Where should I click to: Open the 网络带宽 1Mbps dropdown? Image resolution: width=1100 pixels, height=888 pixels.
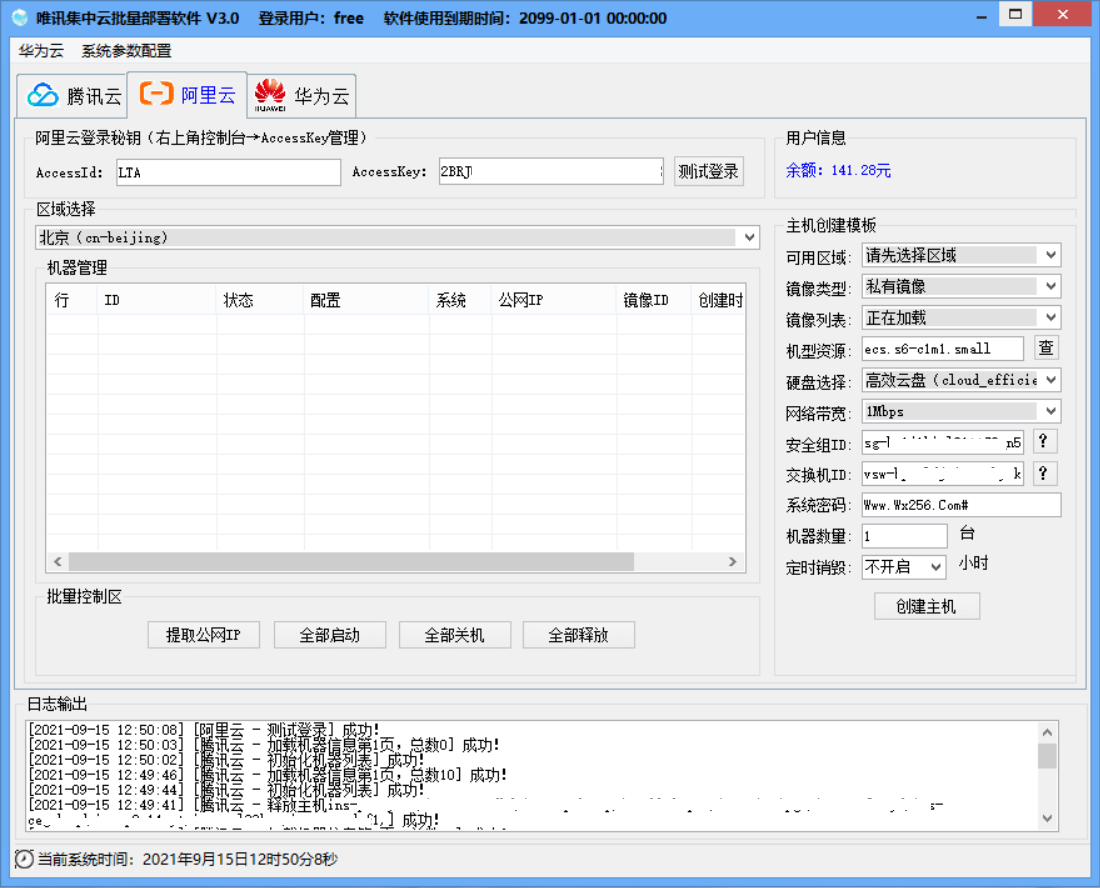[x=961, y=411]
